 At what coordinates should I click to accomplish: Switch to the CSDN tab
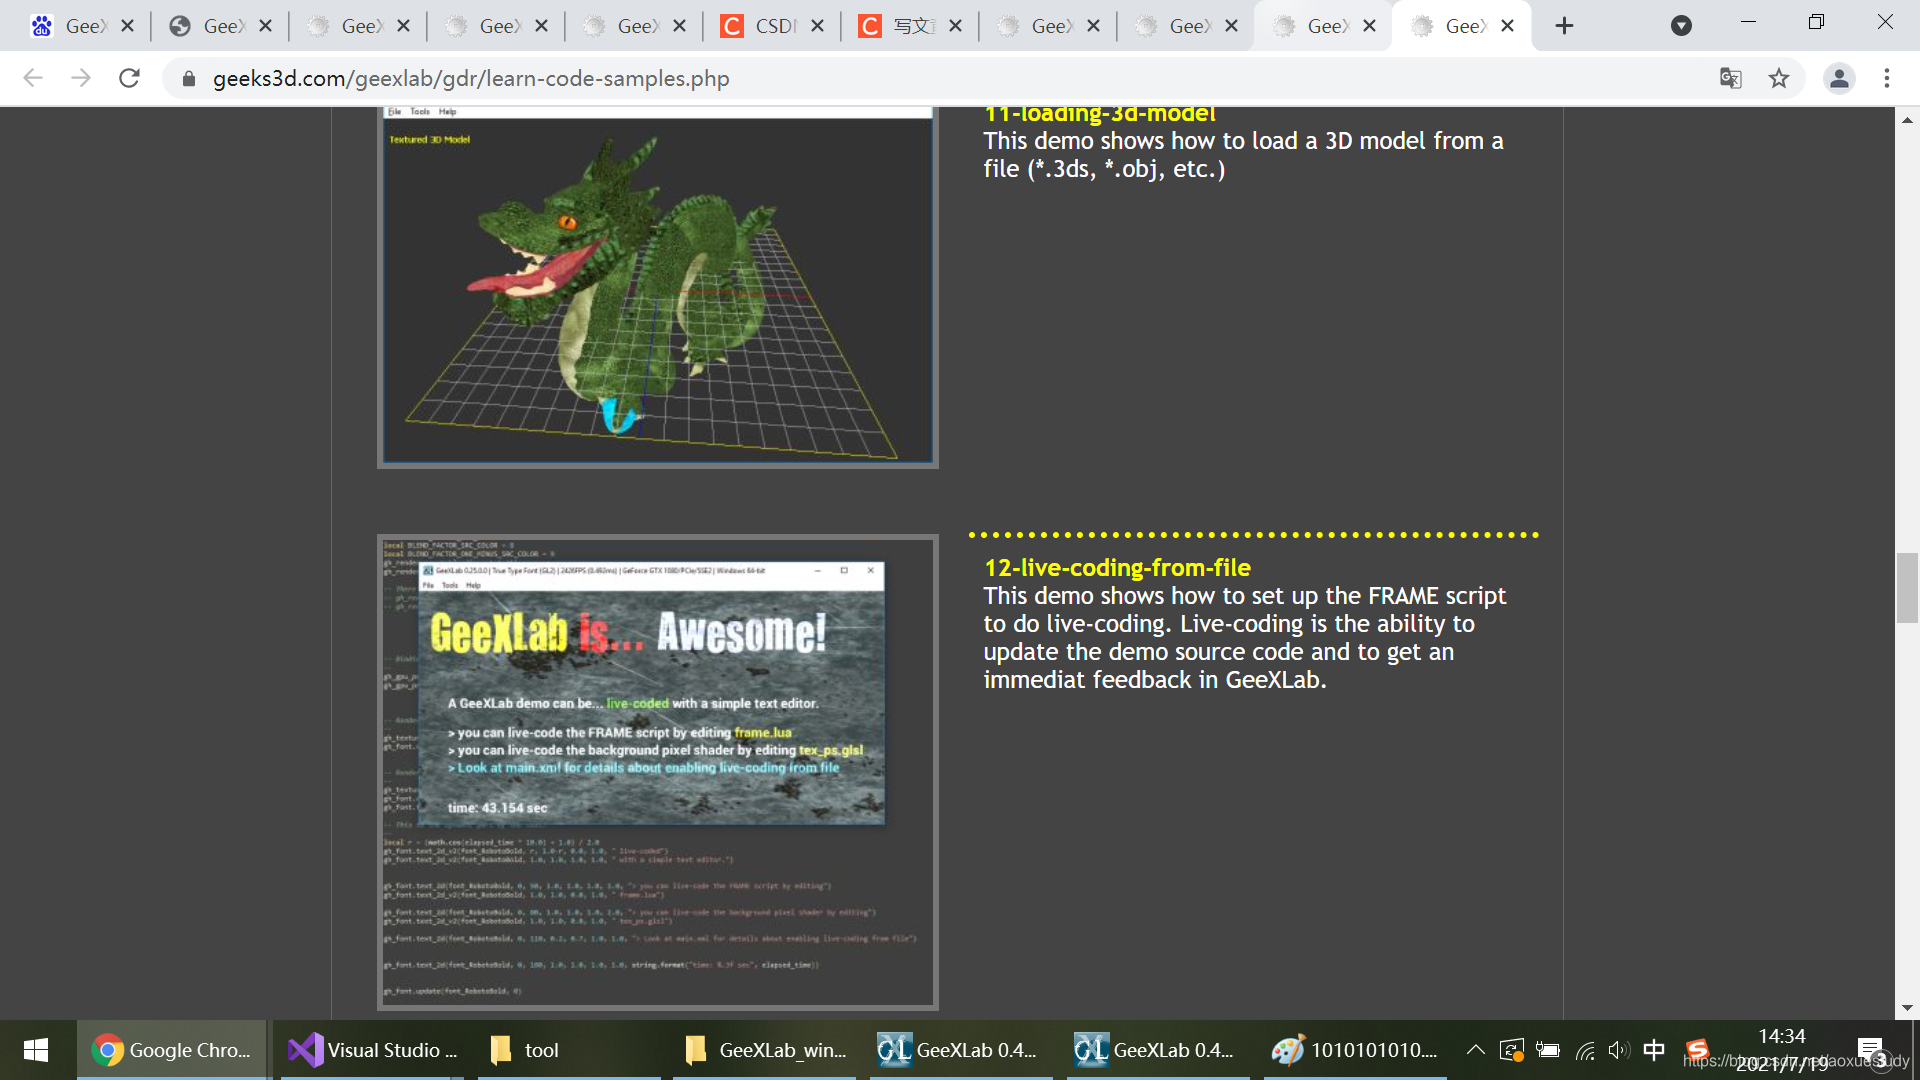(772, 26)
